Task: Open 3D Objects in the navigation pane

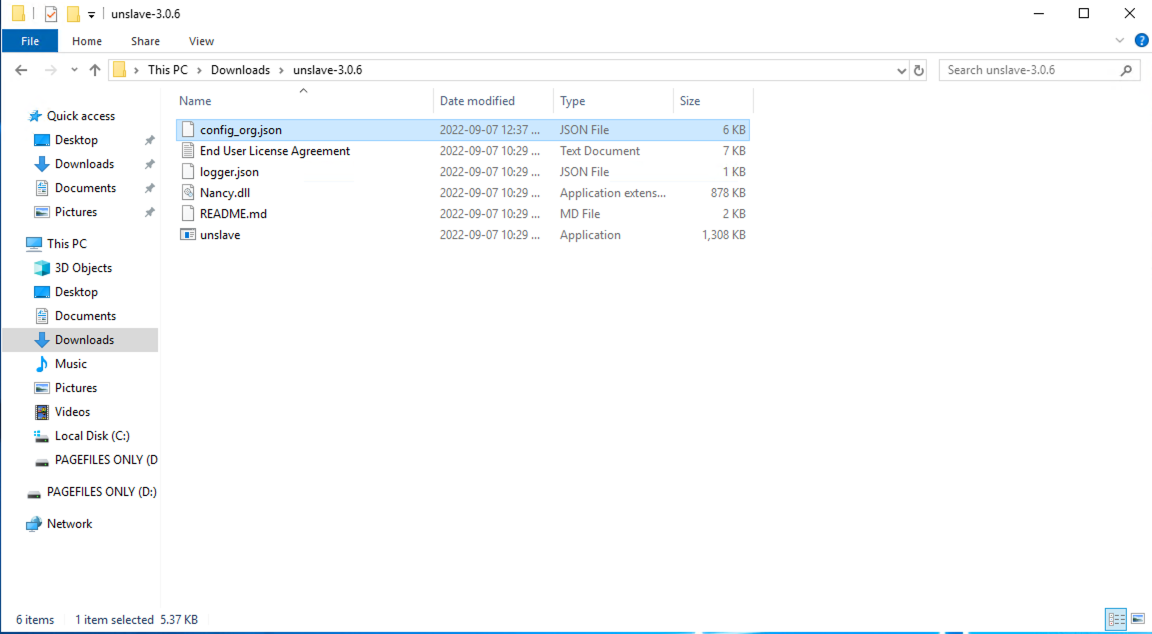Action: 83,268
